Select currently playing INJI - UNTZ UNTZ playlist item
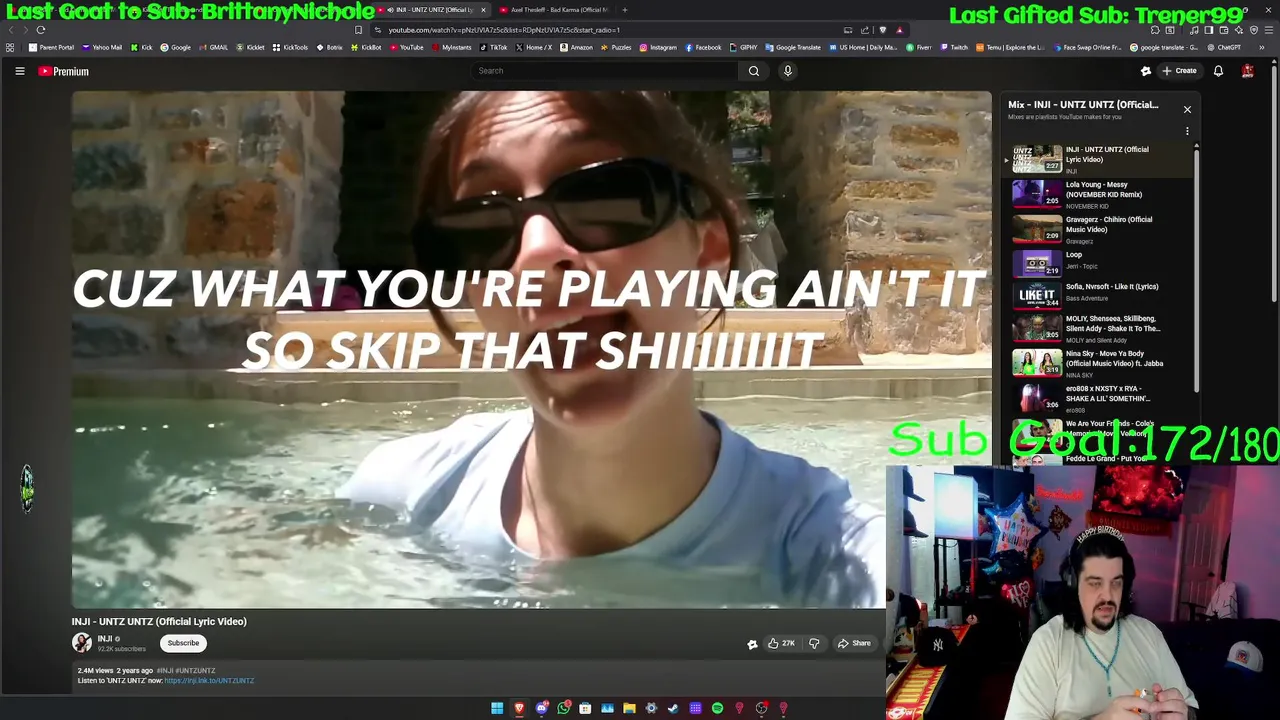1280x720 pixels. click(x=1098, y=159)
